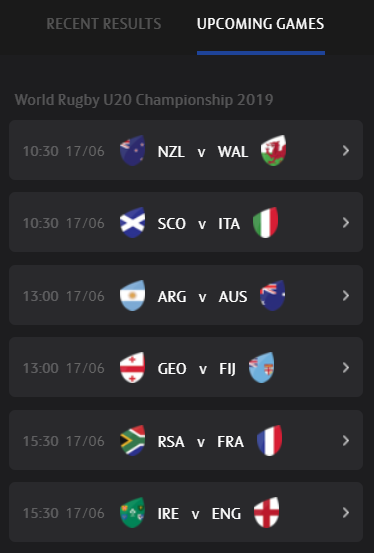The width and height of the screenshot is (374, 553).
Task: Select the France flag icon
Action: [270, 440]
